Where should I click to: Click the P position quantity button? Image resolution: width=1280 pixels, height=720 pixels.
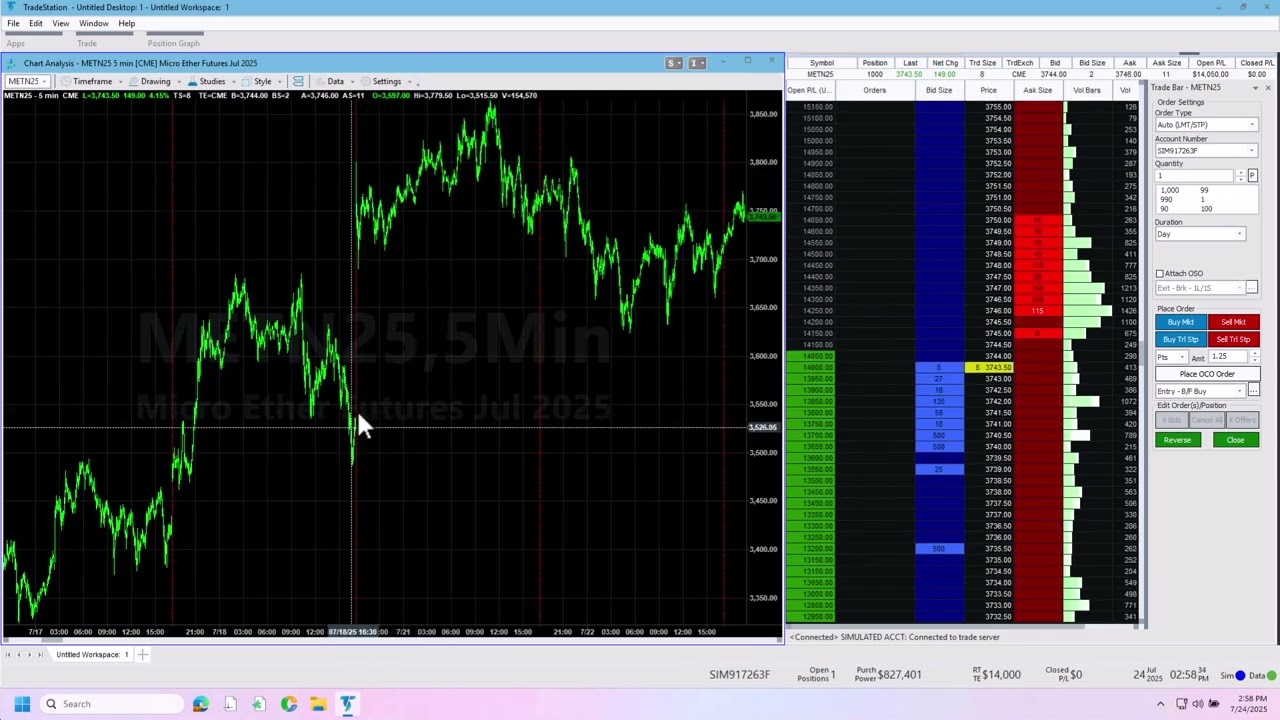[1252, 176]
